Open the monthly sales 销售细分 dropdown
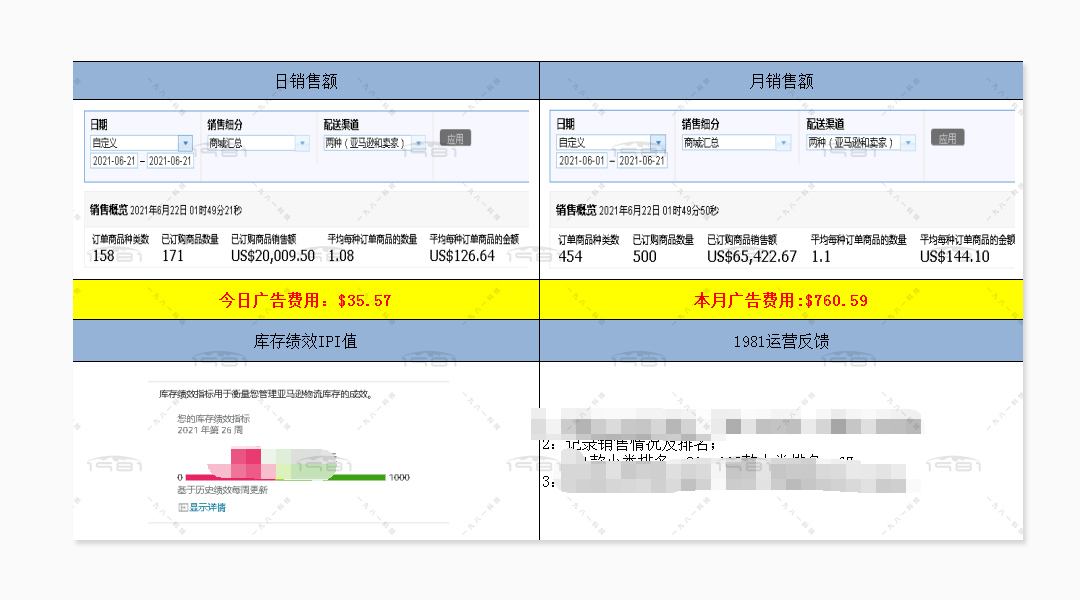 point(736,142)
